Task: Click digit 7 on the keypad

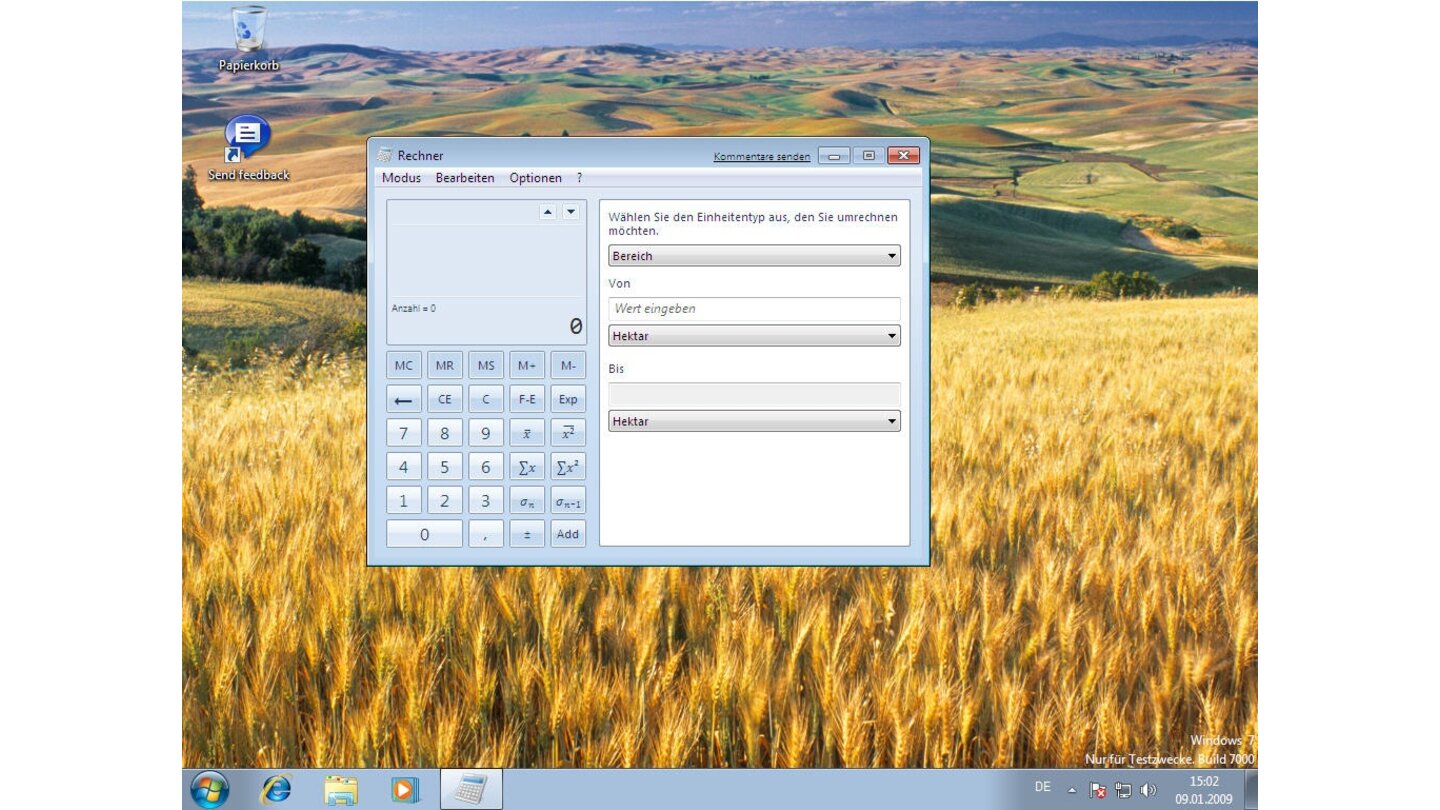Action: tap(403, 432)
